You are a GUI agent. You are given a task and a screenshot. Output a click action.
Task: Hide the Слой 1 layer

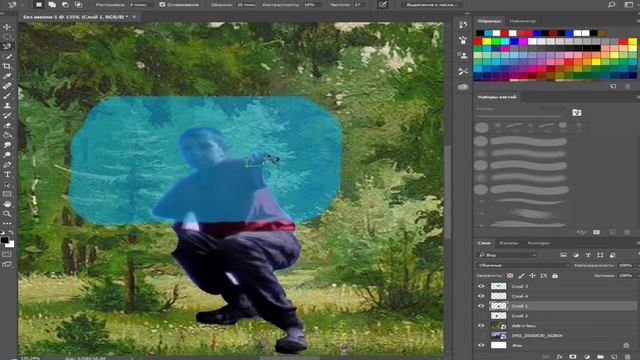481,306
